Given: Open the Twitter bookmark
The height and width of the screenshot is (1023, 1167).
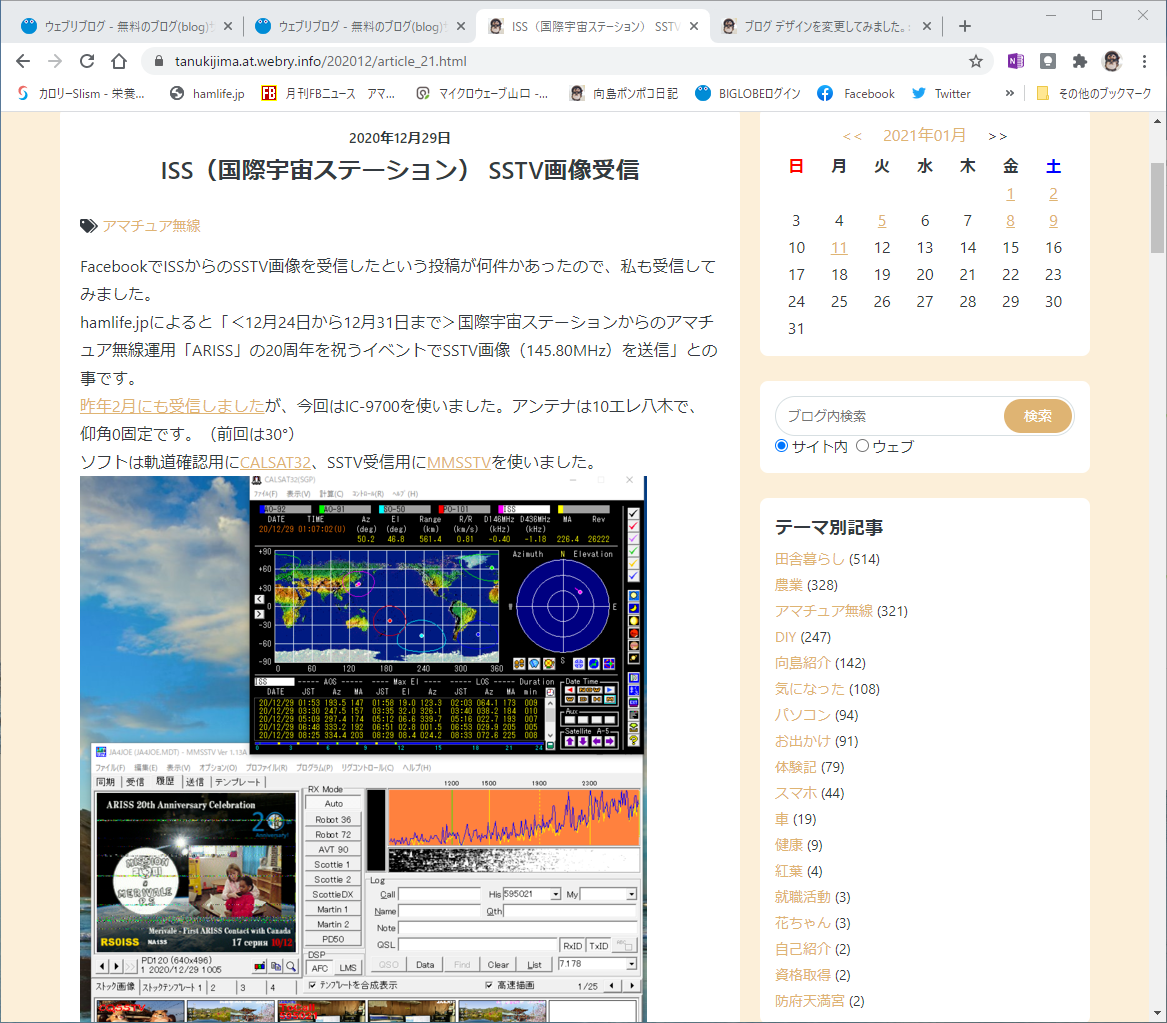Looking at the screenshot, I should tap(941, 93).
